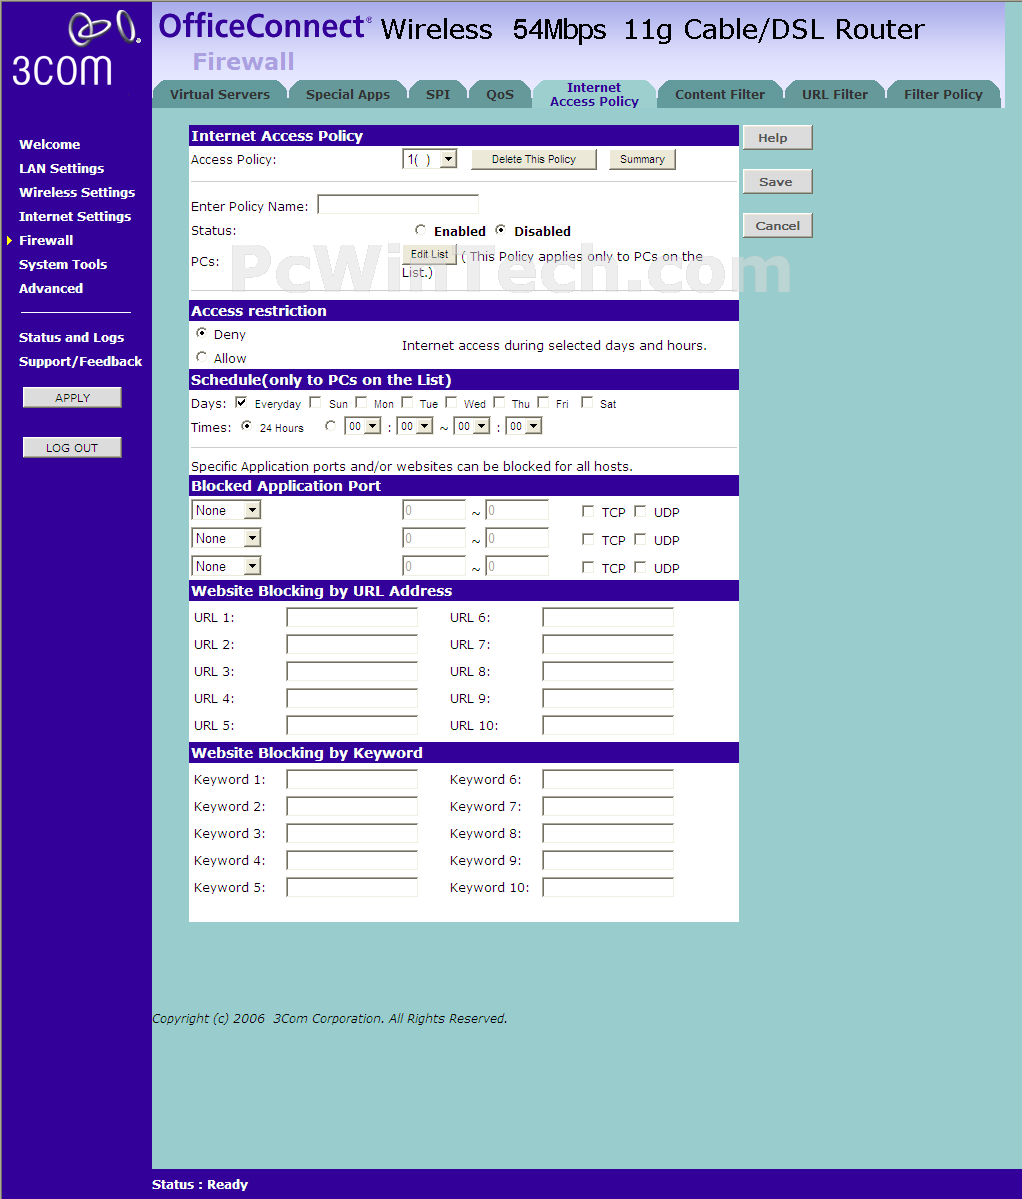Set the policy Status to Enabled

(x=420, y=230)
